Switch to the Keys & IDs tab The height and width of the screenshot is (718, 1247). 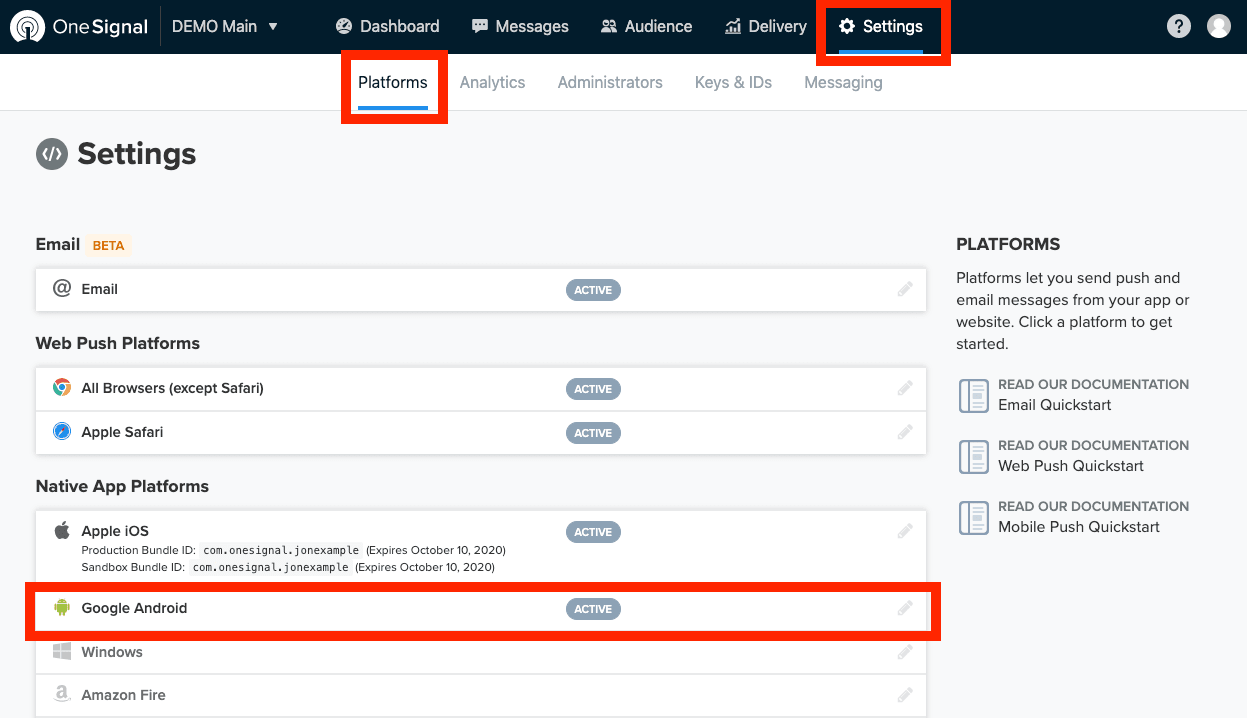click(733, 83)
